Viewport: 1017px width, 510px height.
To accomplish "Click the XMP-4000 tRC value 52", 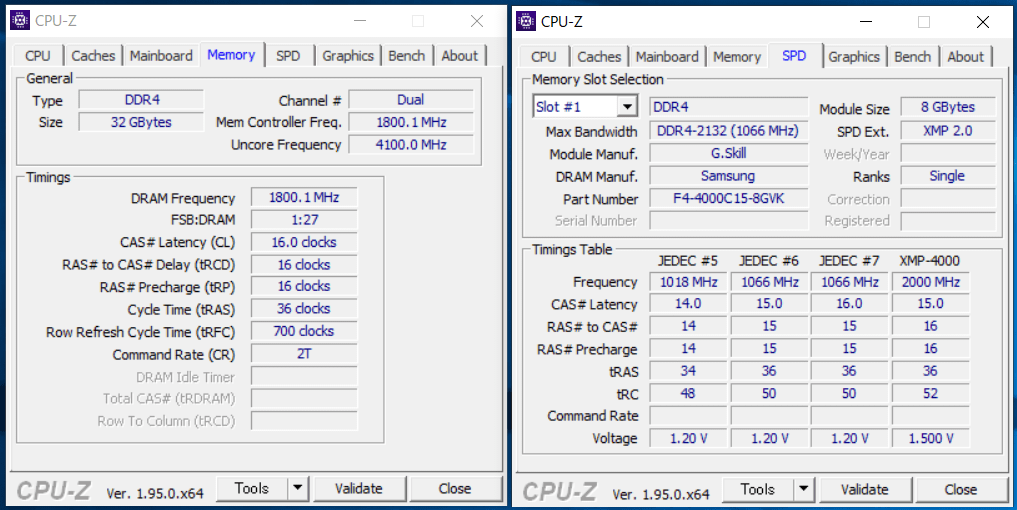I will pos(931,394).
